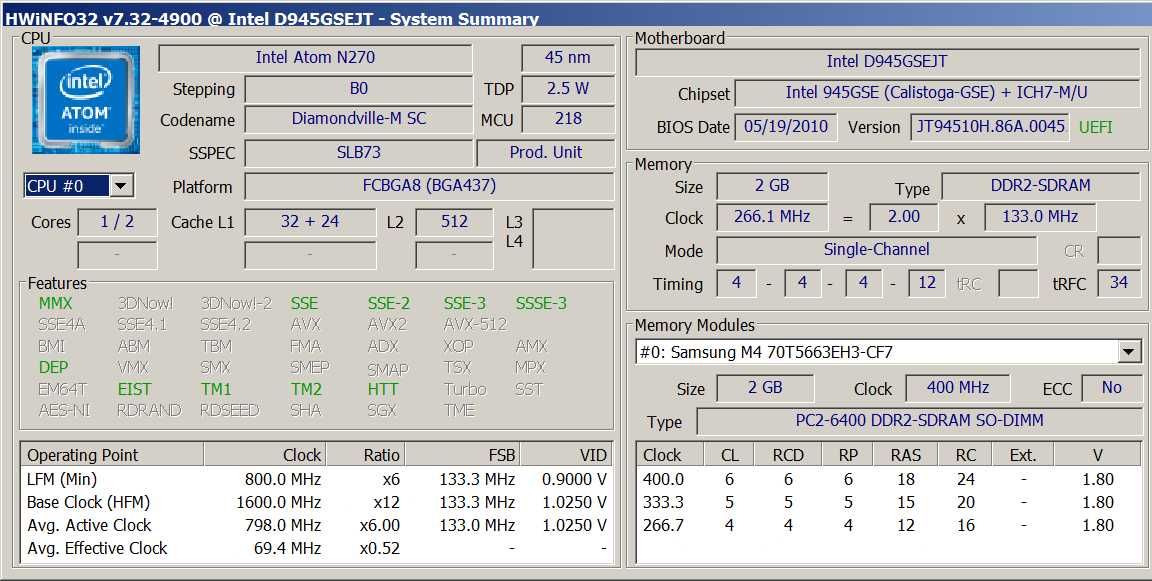
Task: Click the SSPEC value SLB73
Action: click(359, 153)
